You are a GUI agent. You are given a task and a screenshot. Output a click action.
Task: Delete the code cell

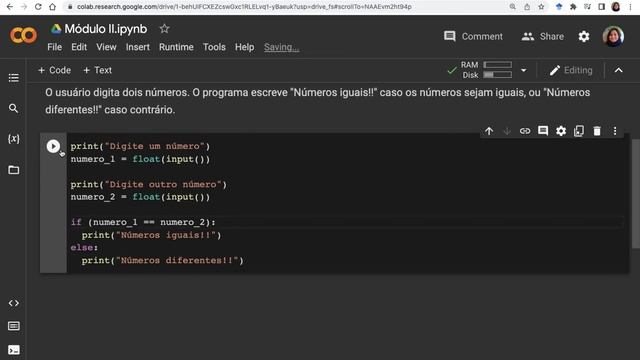(597, 131)
